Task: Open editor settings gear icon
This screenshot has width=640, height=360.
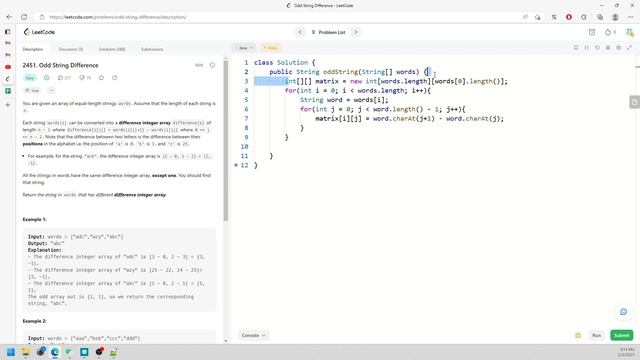Action: (x=618, y=48)
